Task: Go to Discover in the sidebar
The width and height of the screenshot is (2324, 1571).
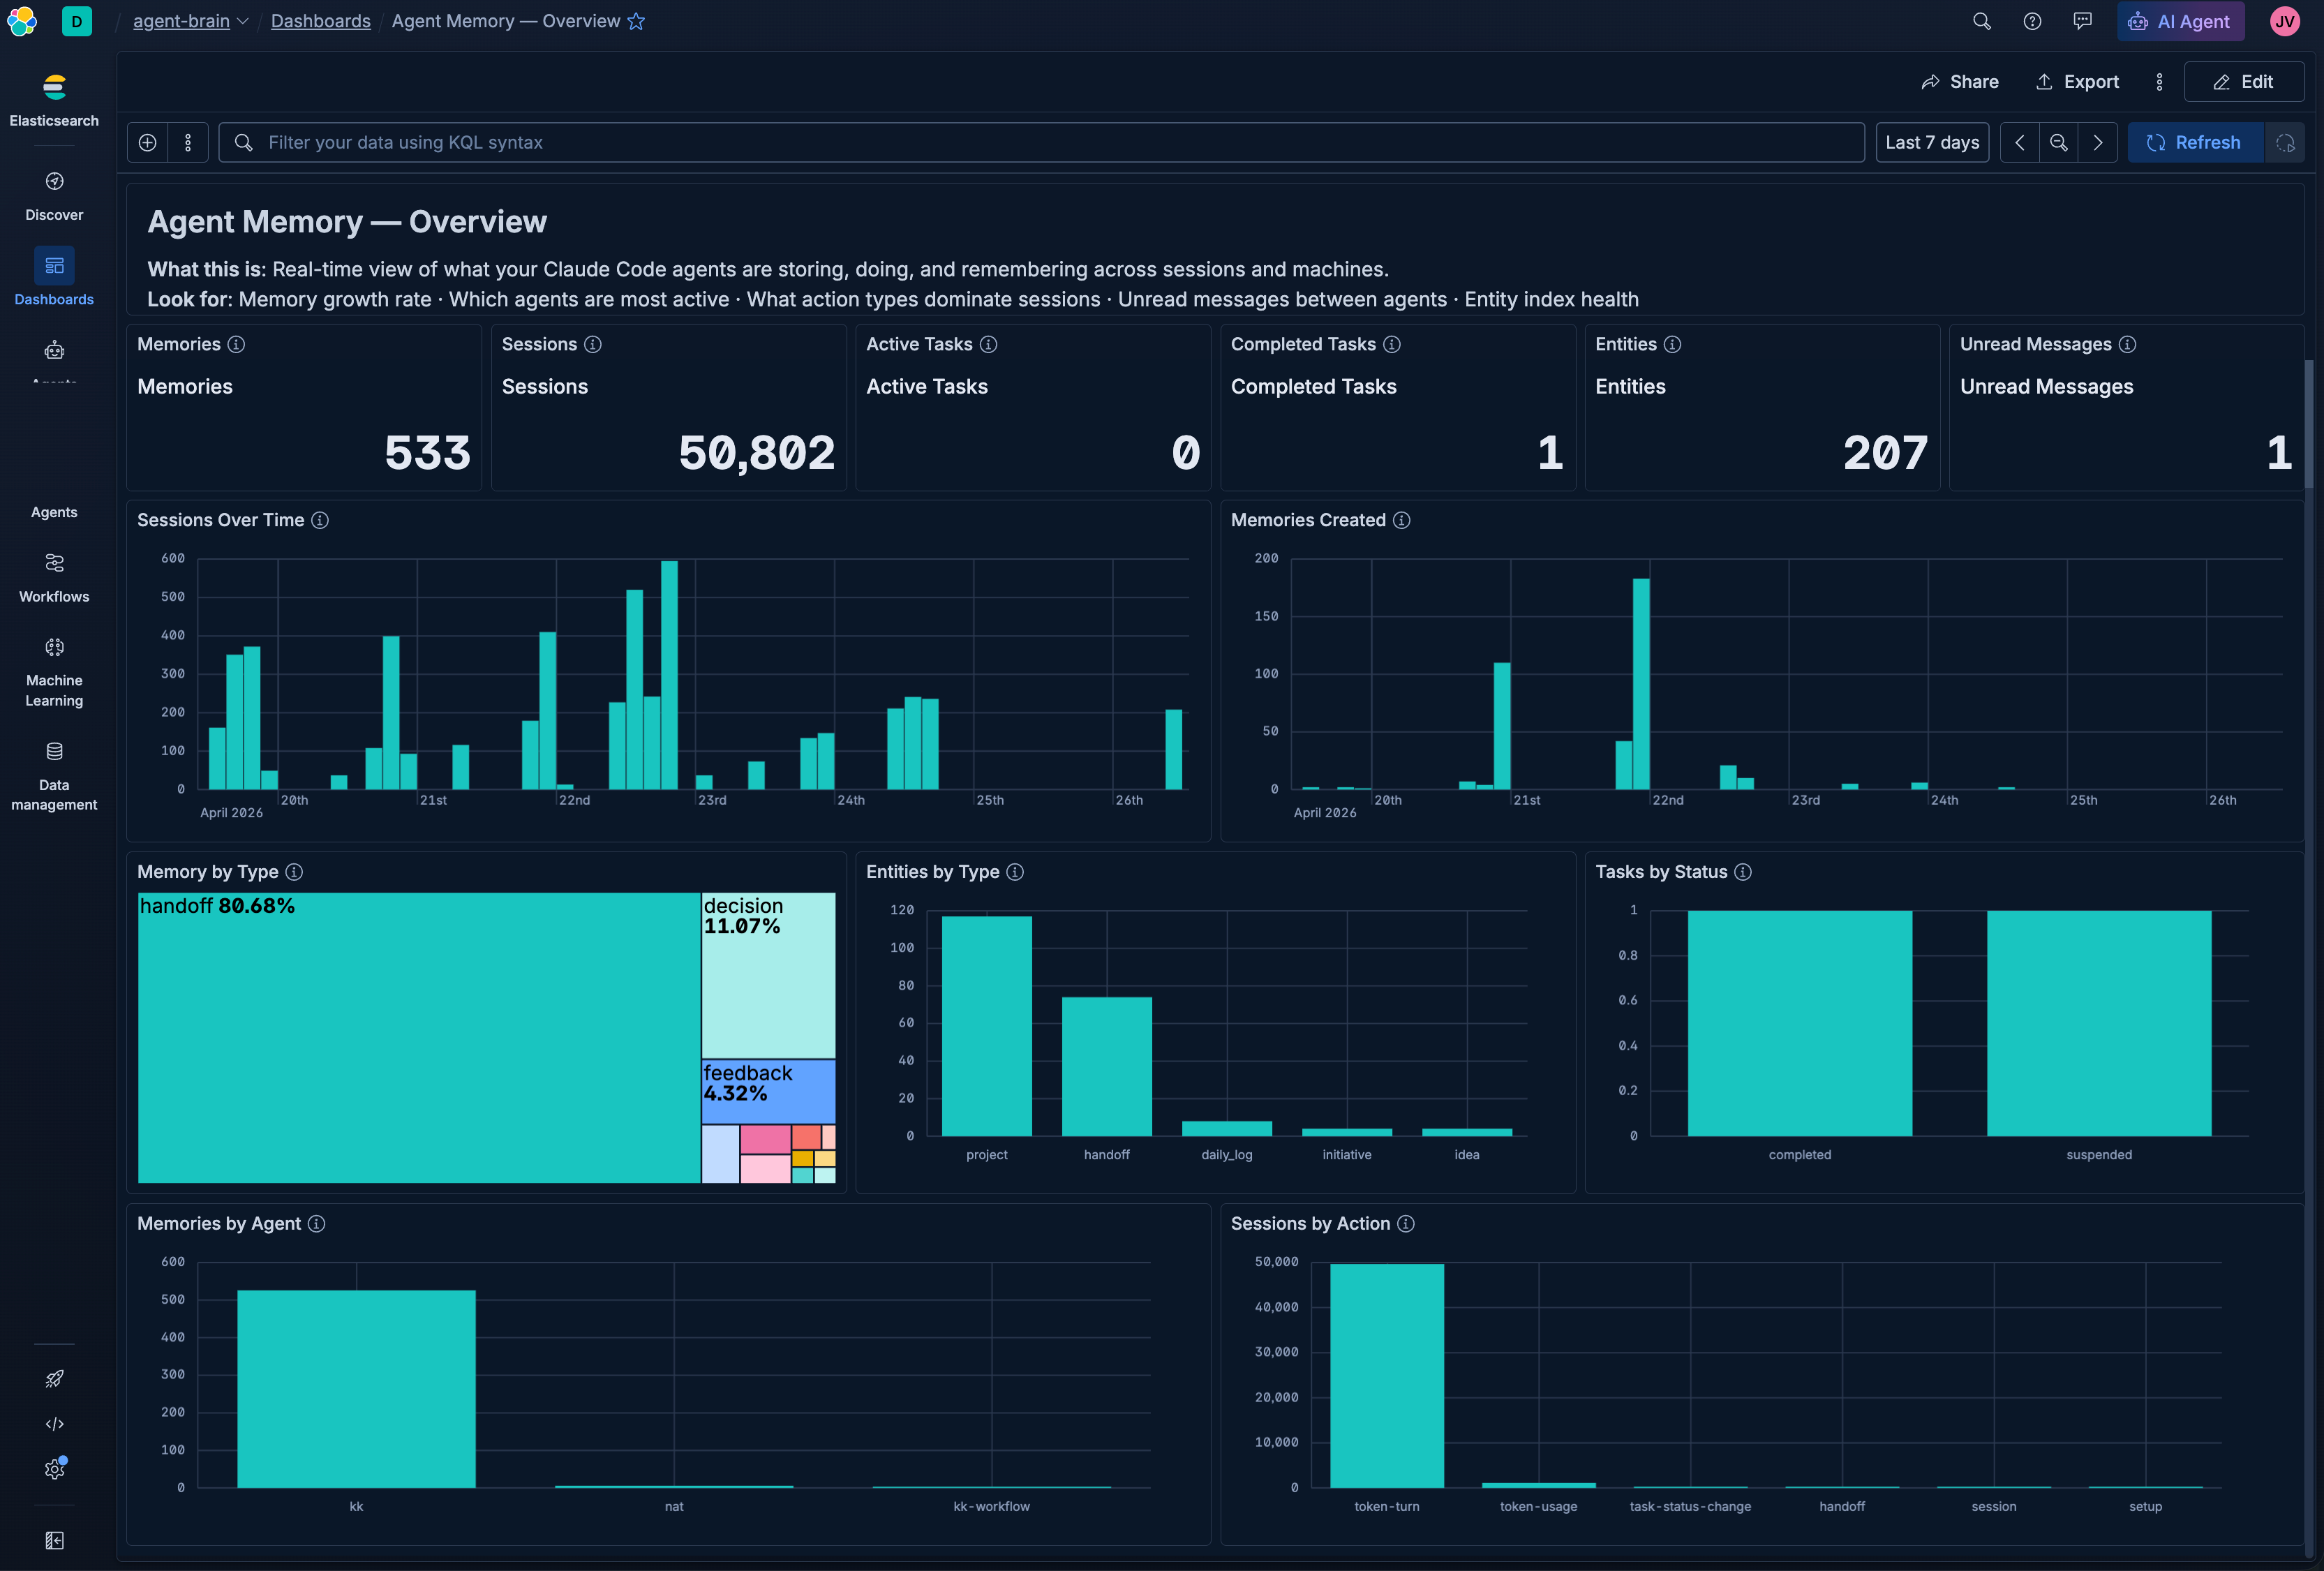Action: click(54, 195)
